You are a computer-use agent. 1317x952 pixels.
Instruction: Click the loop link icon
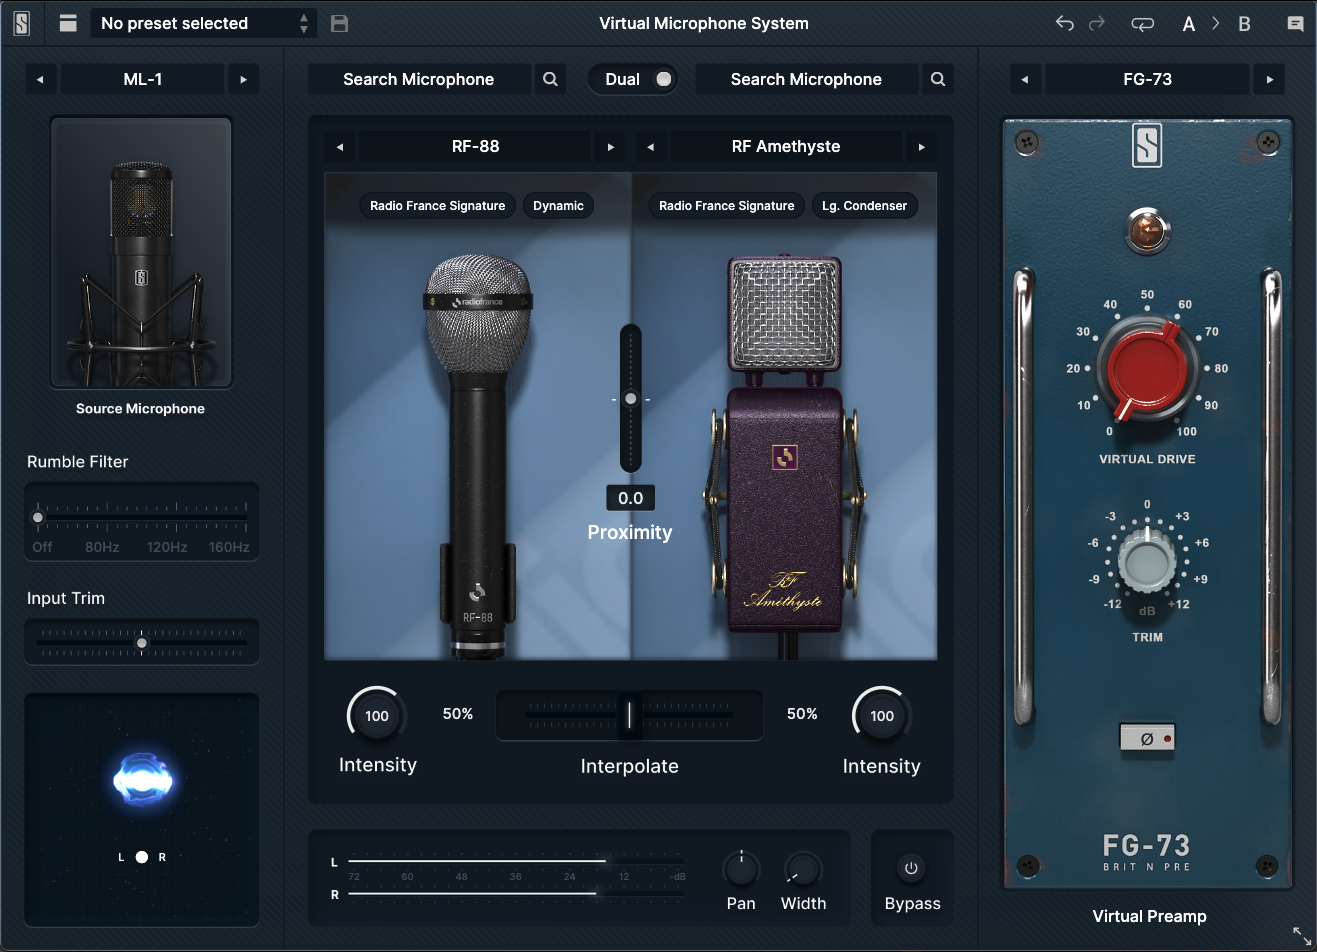point(1142,24)
